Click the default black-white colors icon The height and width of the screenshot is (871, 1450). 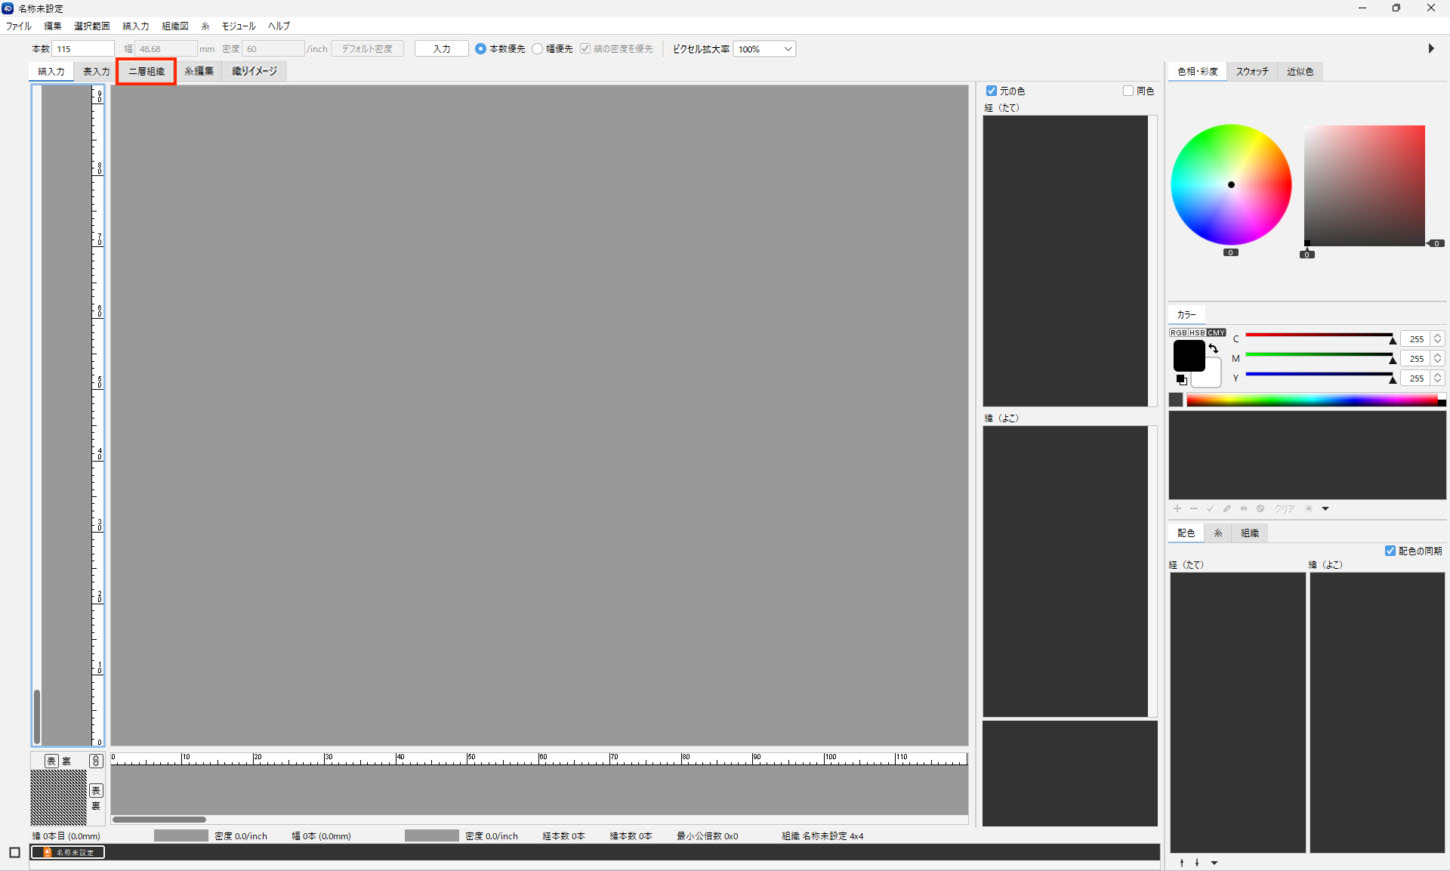tap(1181, 380)
